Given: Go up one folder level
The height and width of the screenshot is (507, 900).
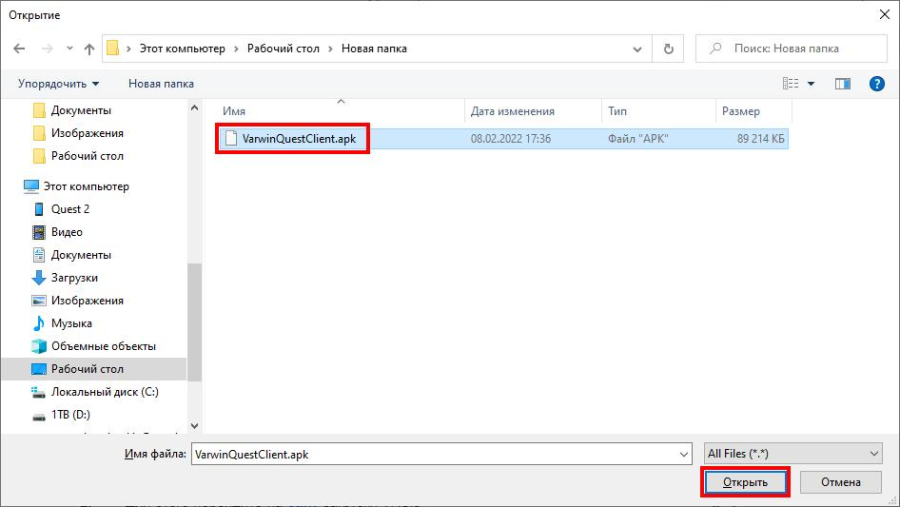Looking at the screenshot, I should point(89,48).
